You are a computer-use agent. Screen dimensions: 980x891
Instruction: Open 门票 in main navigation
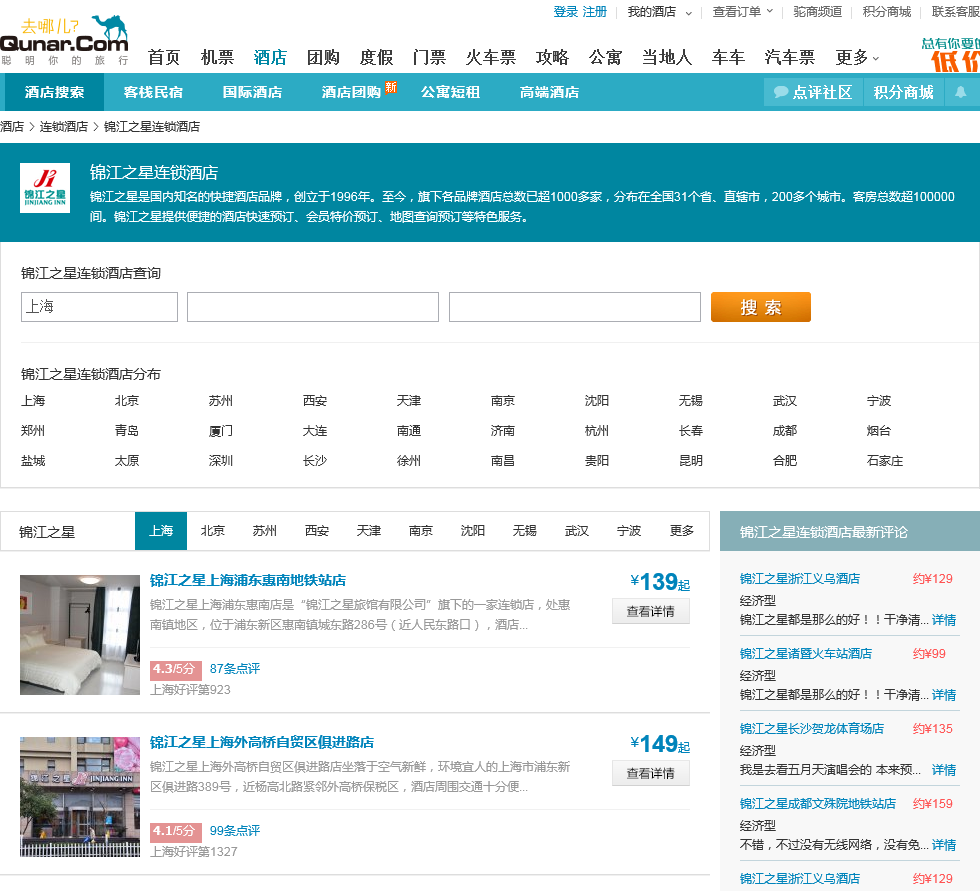[429, 57]
